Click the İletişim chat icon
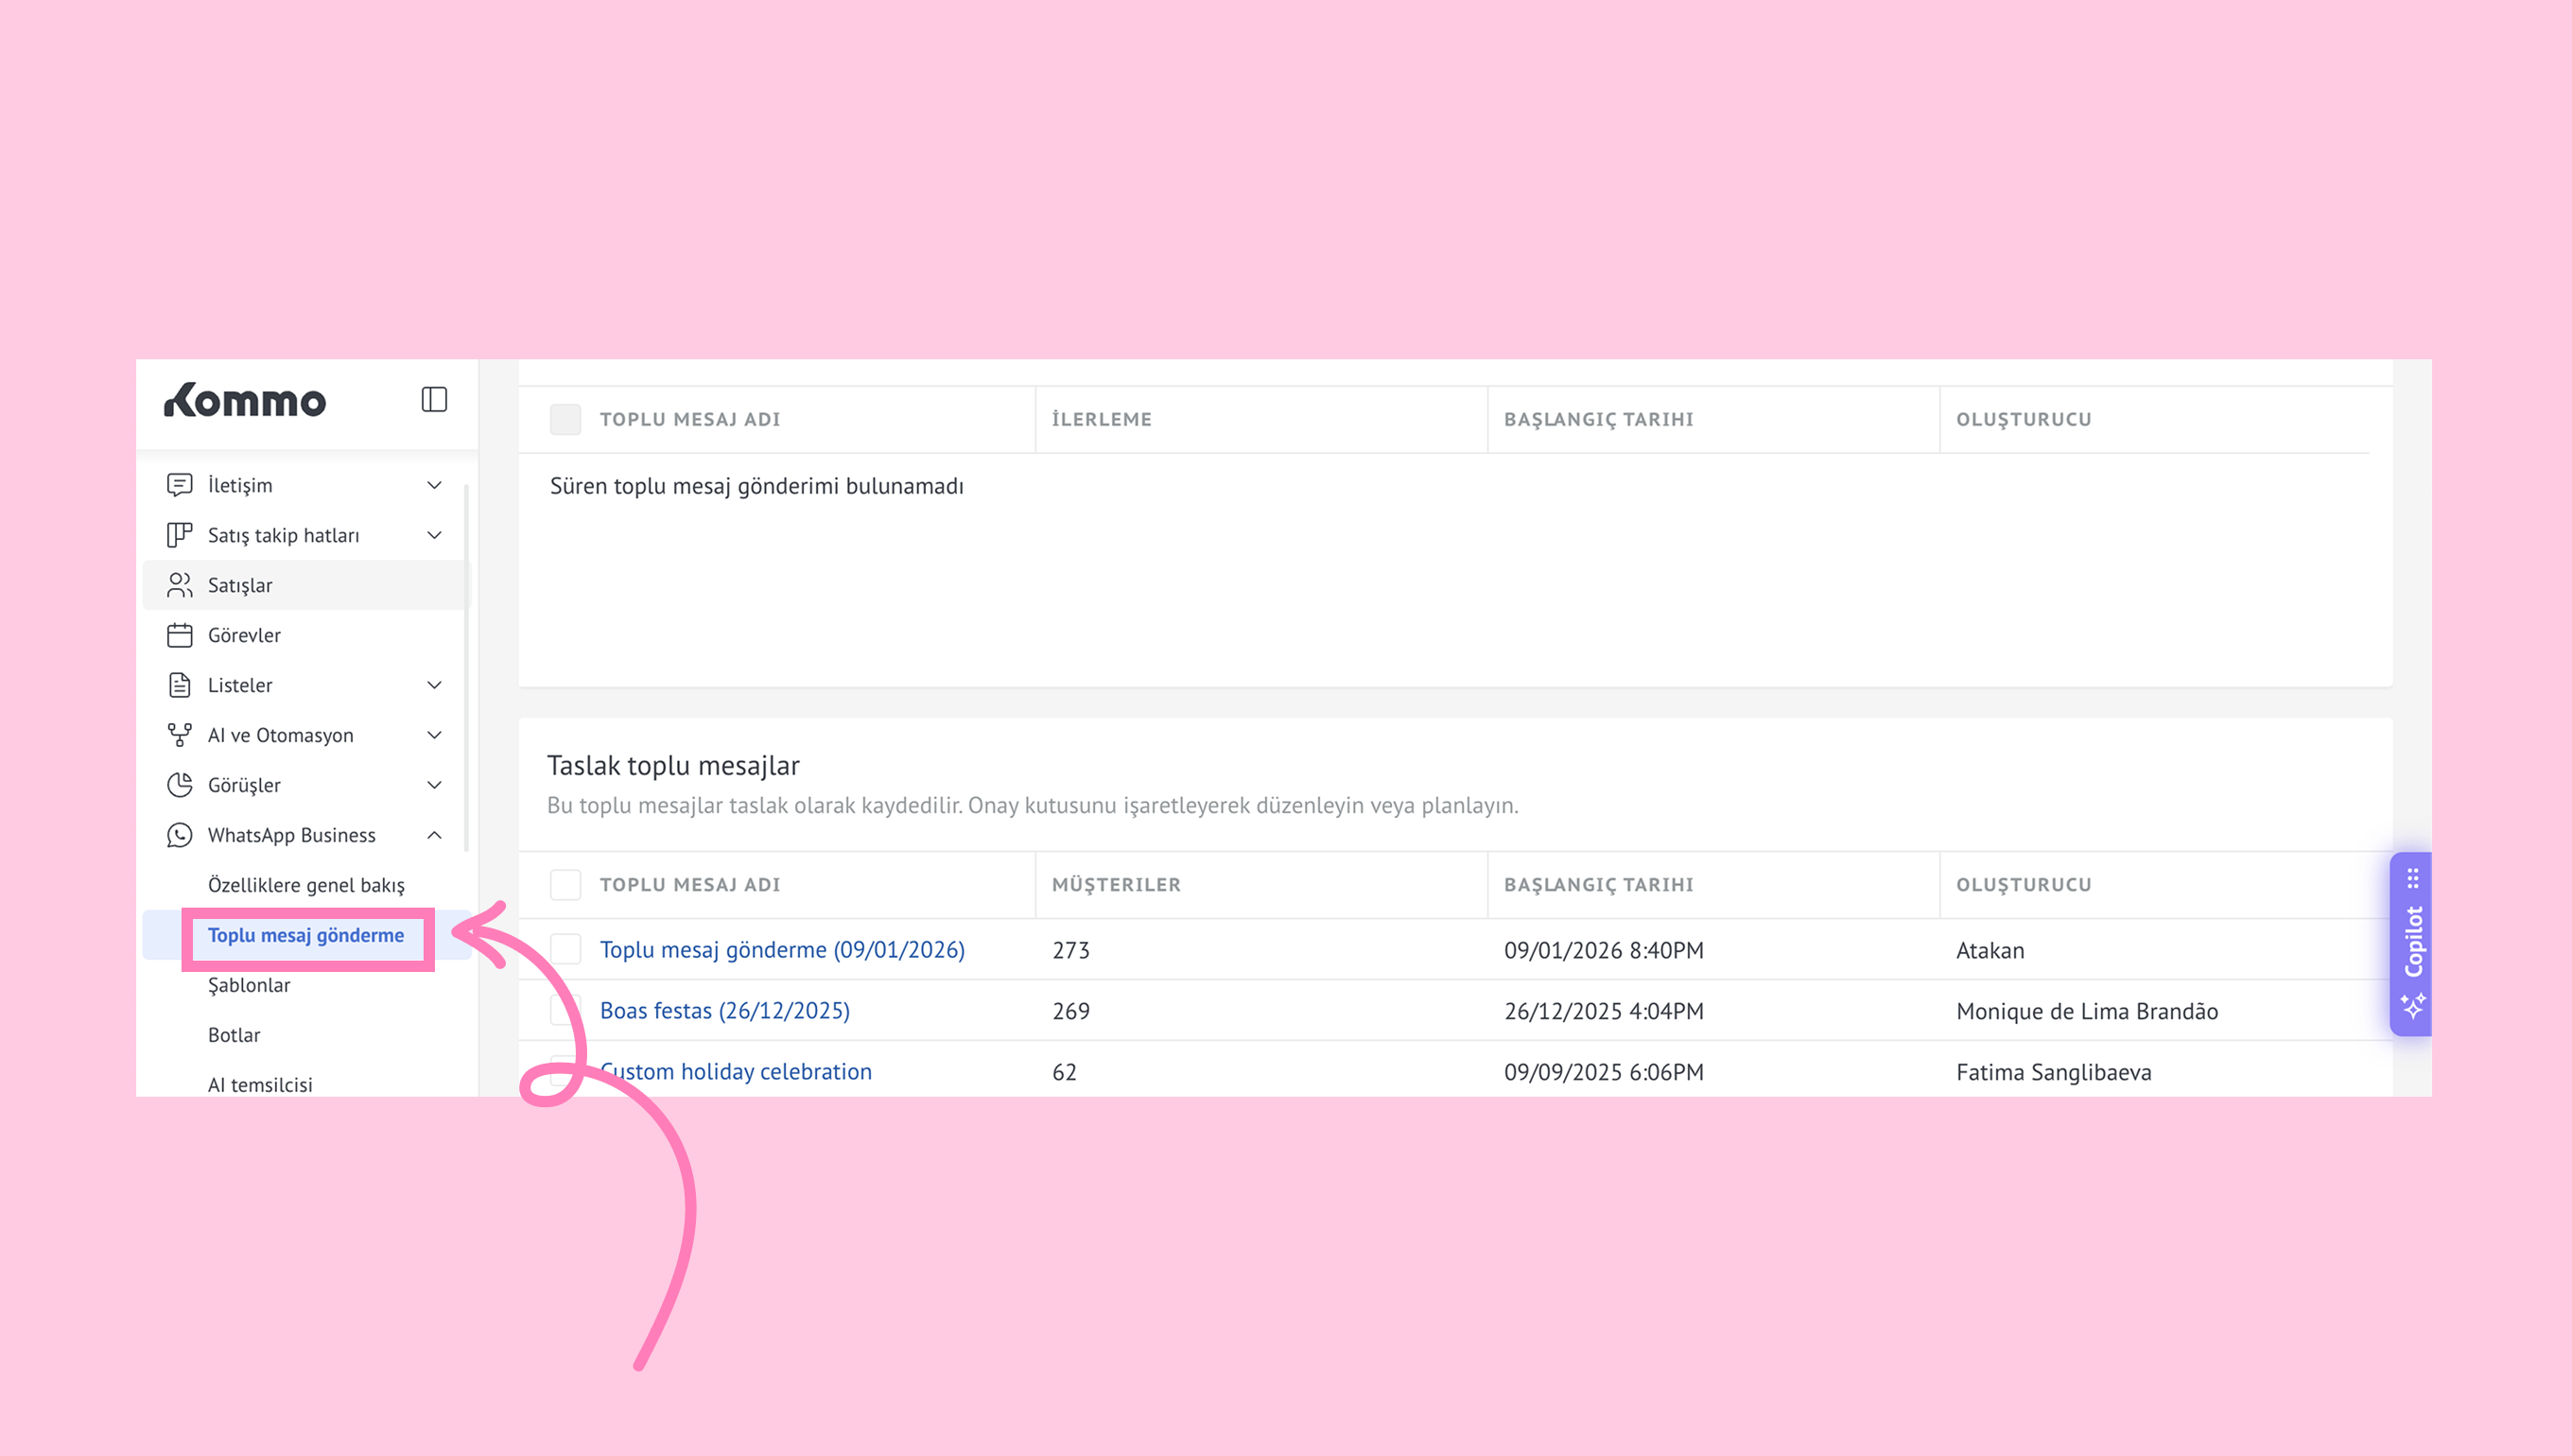 tap(180, 485)
